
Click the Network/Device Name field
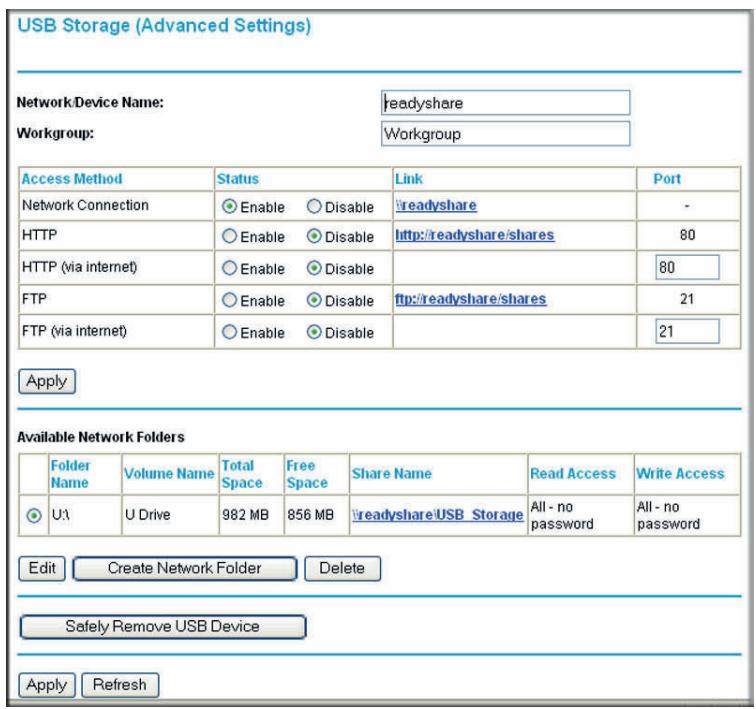(x=505, y=103)
